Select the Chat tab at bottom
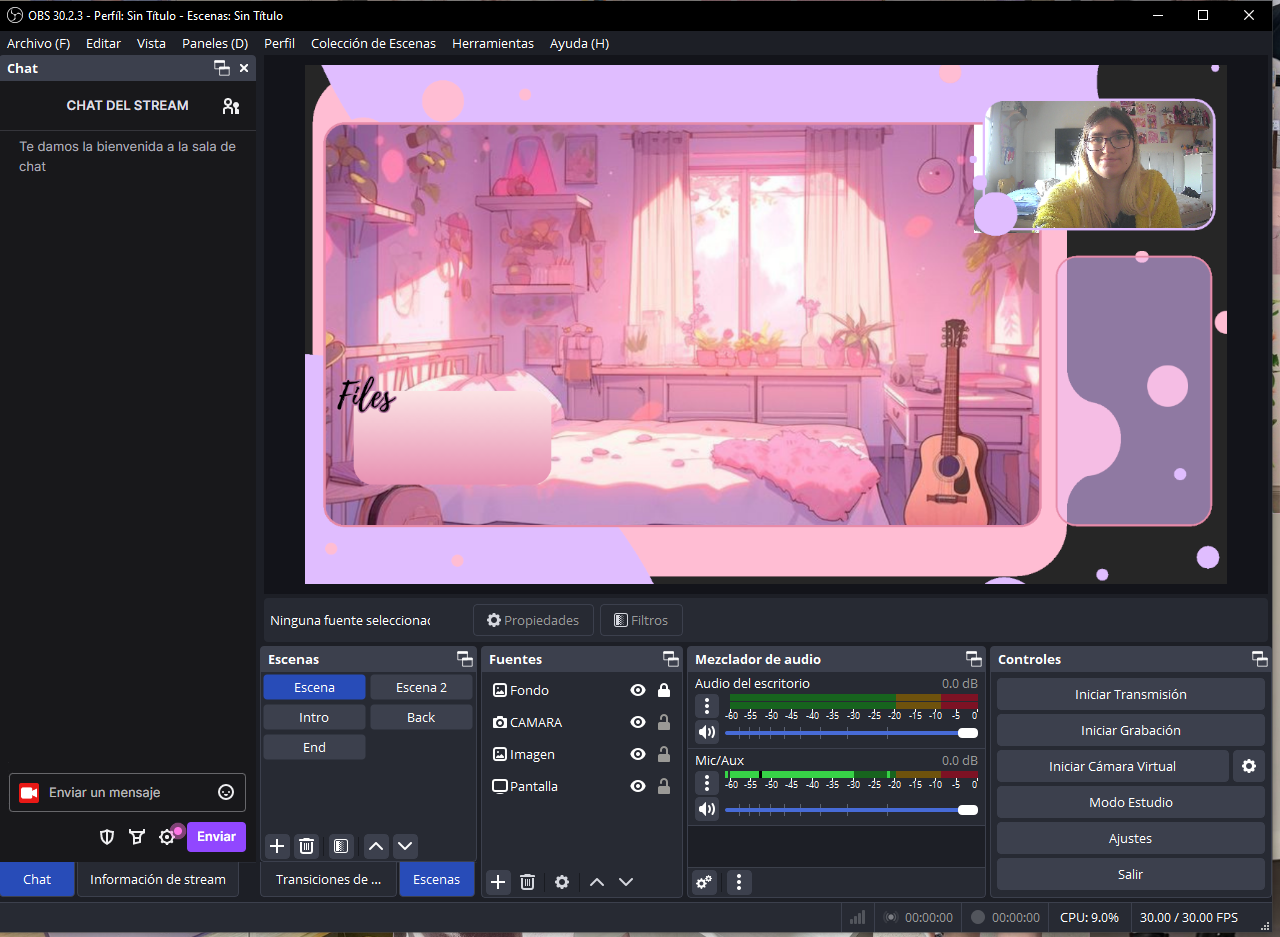 click(37, 879)
